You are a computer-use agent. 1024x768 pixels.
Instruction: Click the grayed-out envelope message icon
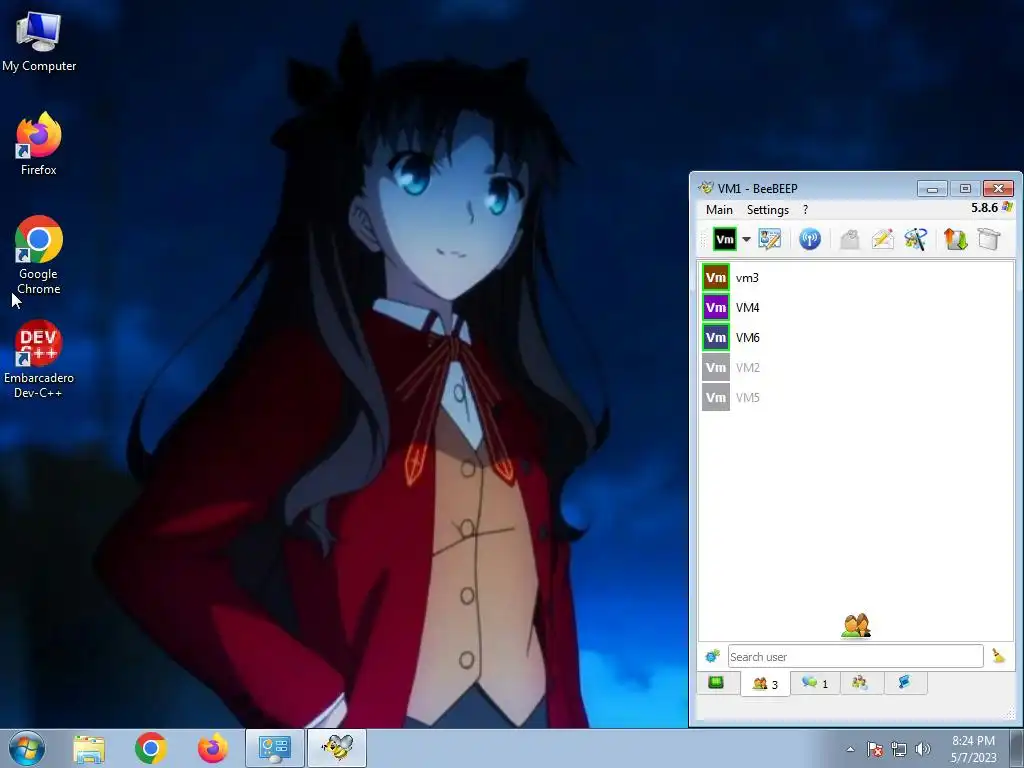click(849, 239)
